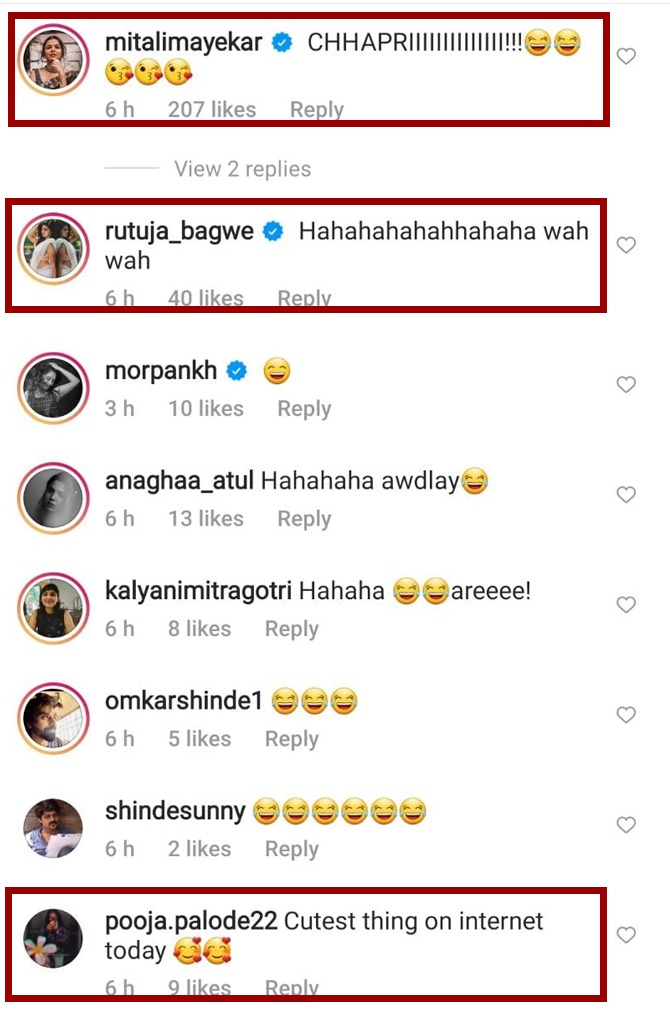Like omkarshinde1's laughing emoji comment

click(626, 715)
